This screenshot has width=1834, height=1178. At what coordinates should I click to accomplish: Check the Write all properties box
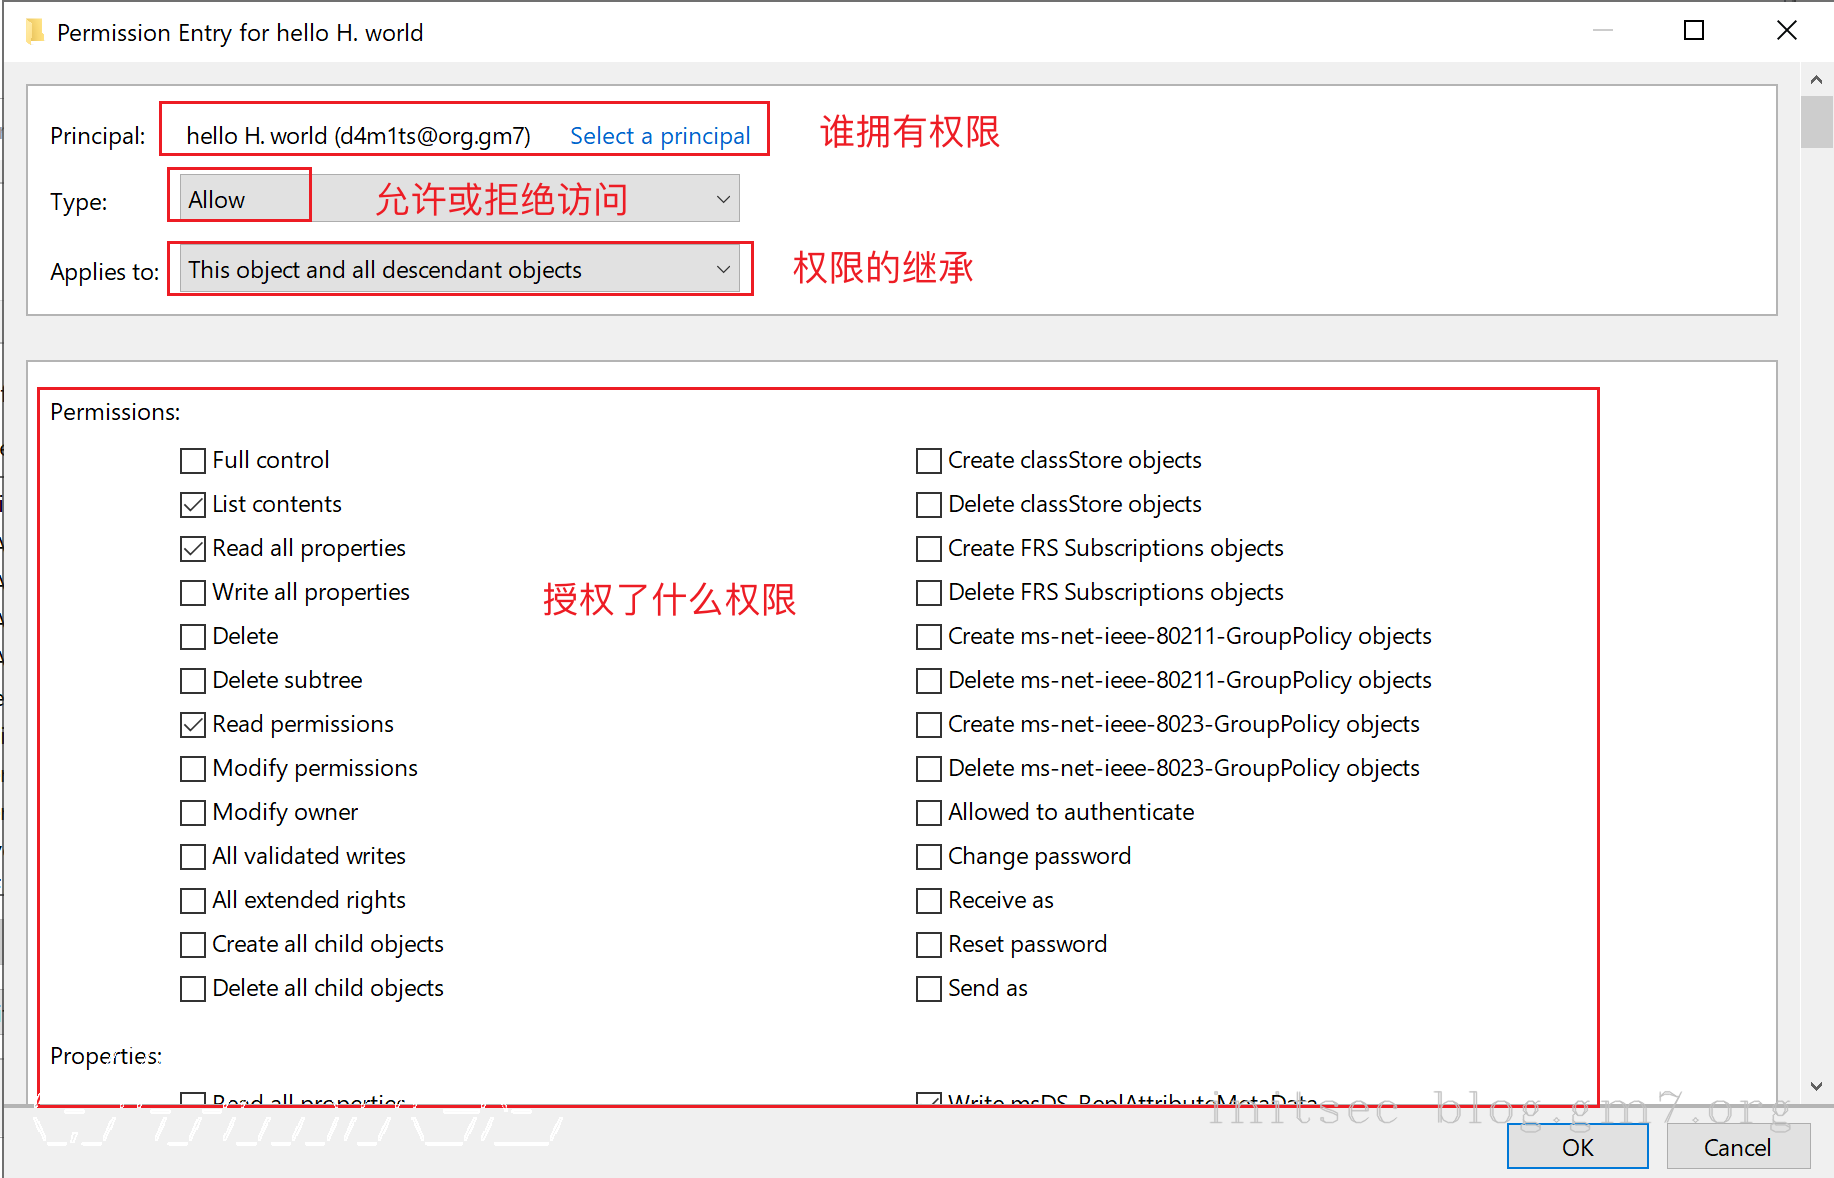193,593
